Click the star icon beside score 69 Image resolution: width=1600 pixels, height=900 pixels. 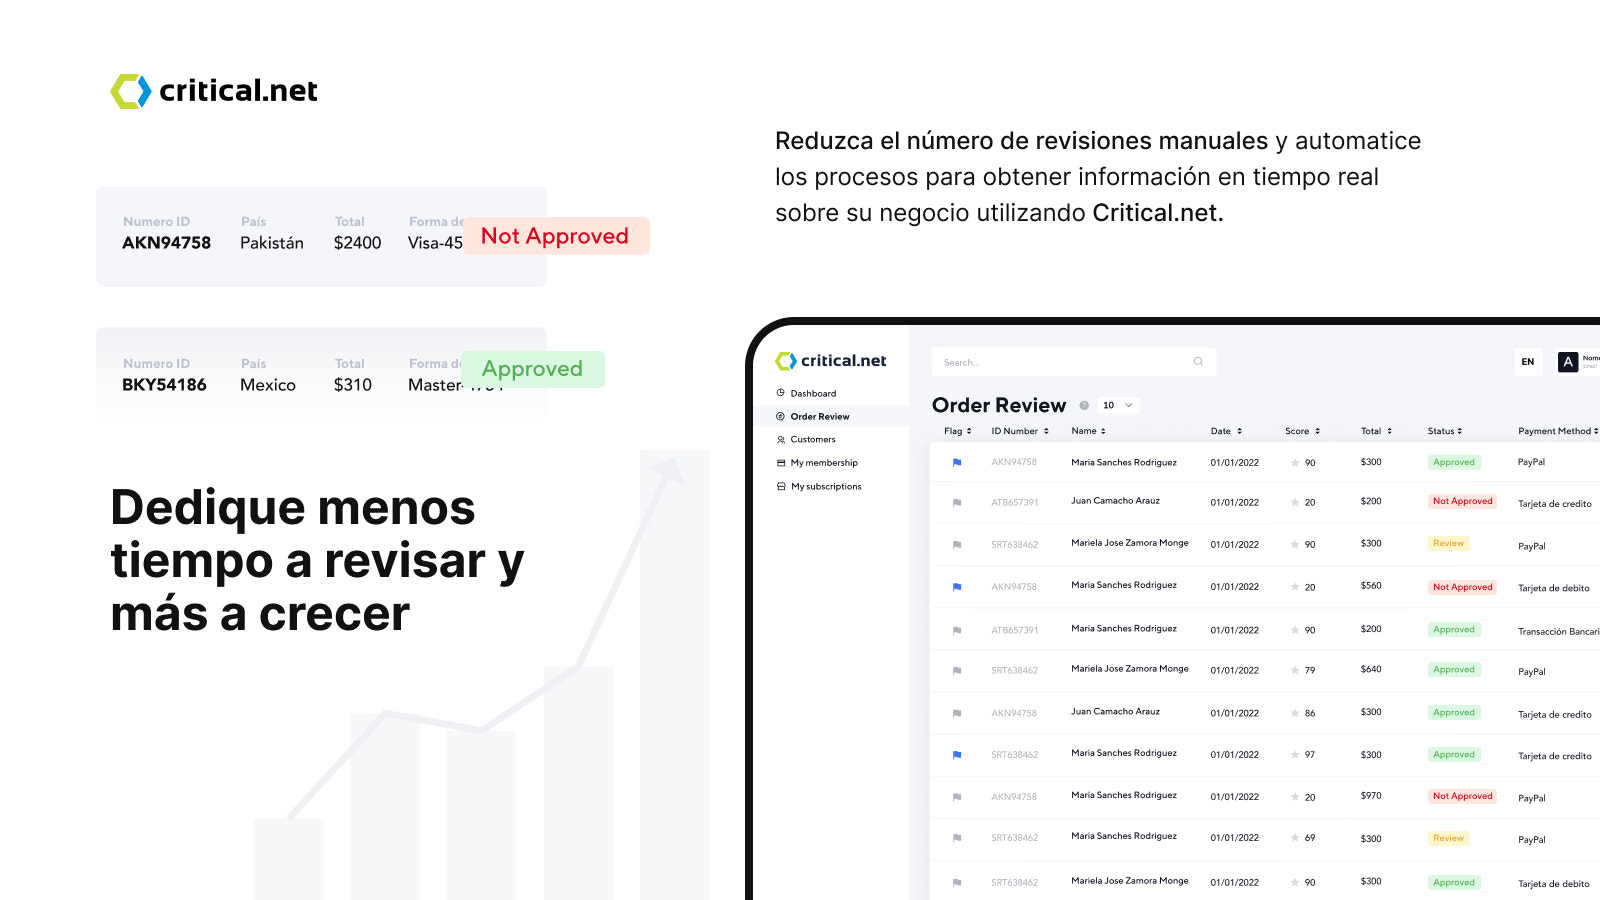(1295, 838)
